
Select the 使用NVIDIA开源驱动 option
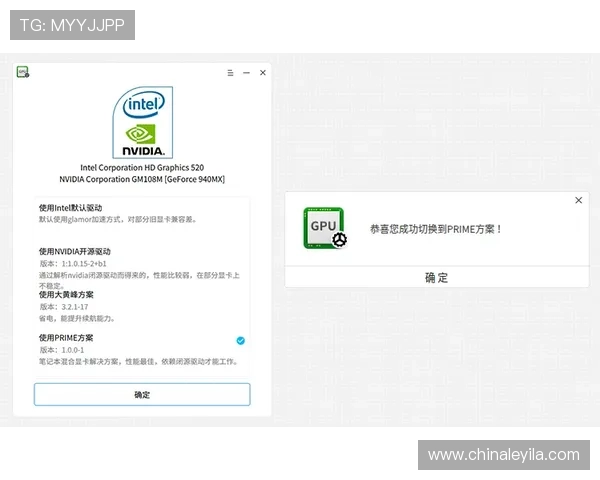click(142, 268)
